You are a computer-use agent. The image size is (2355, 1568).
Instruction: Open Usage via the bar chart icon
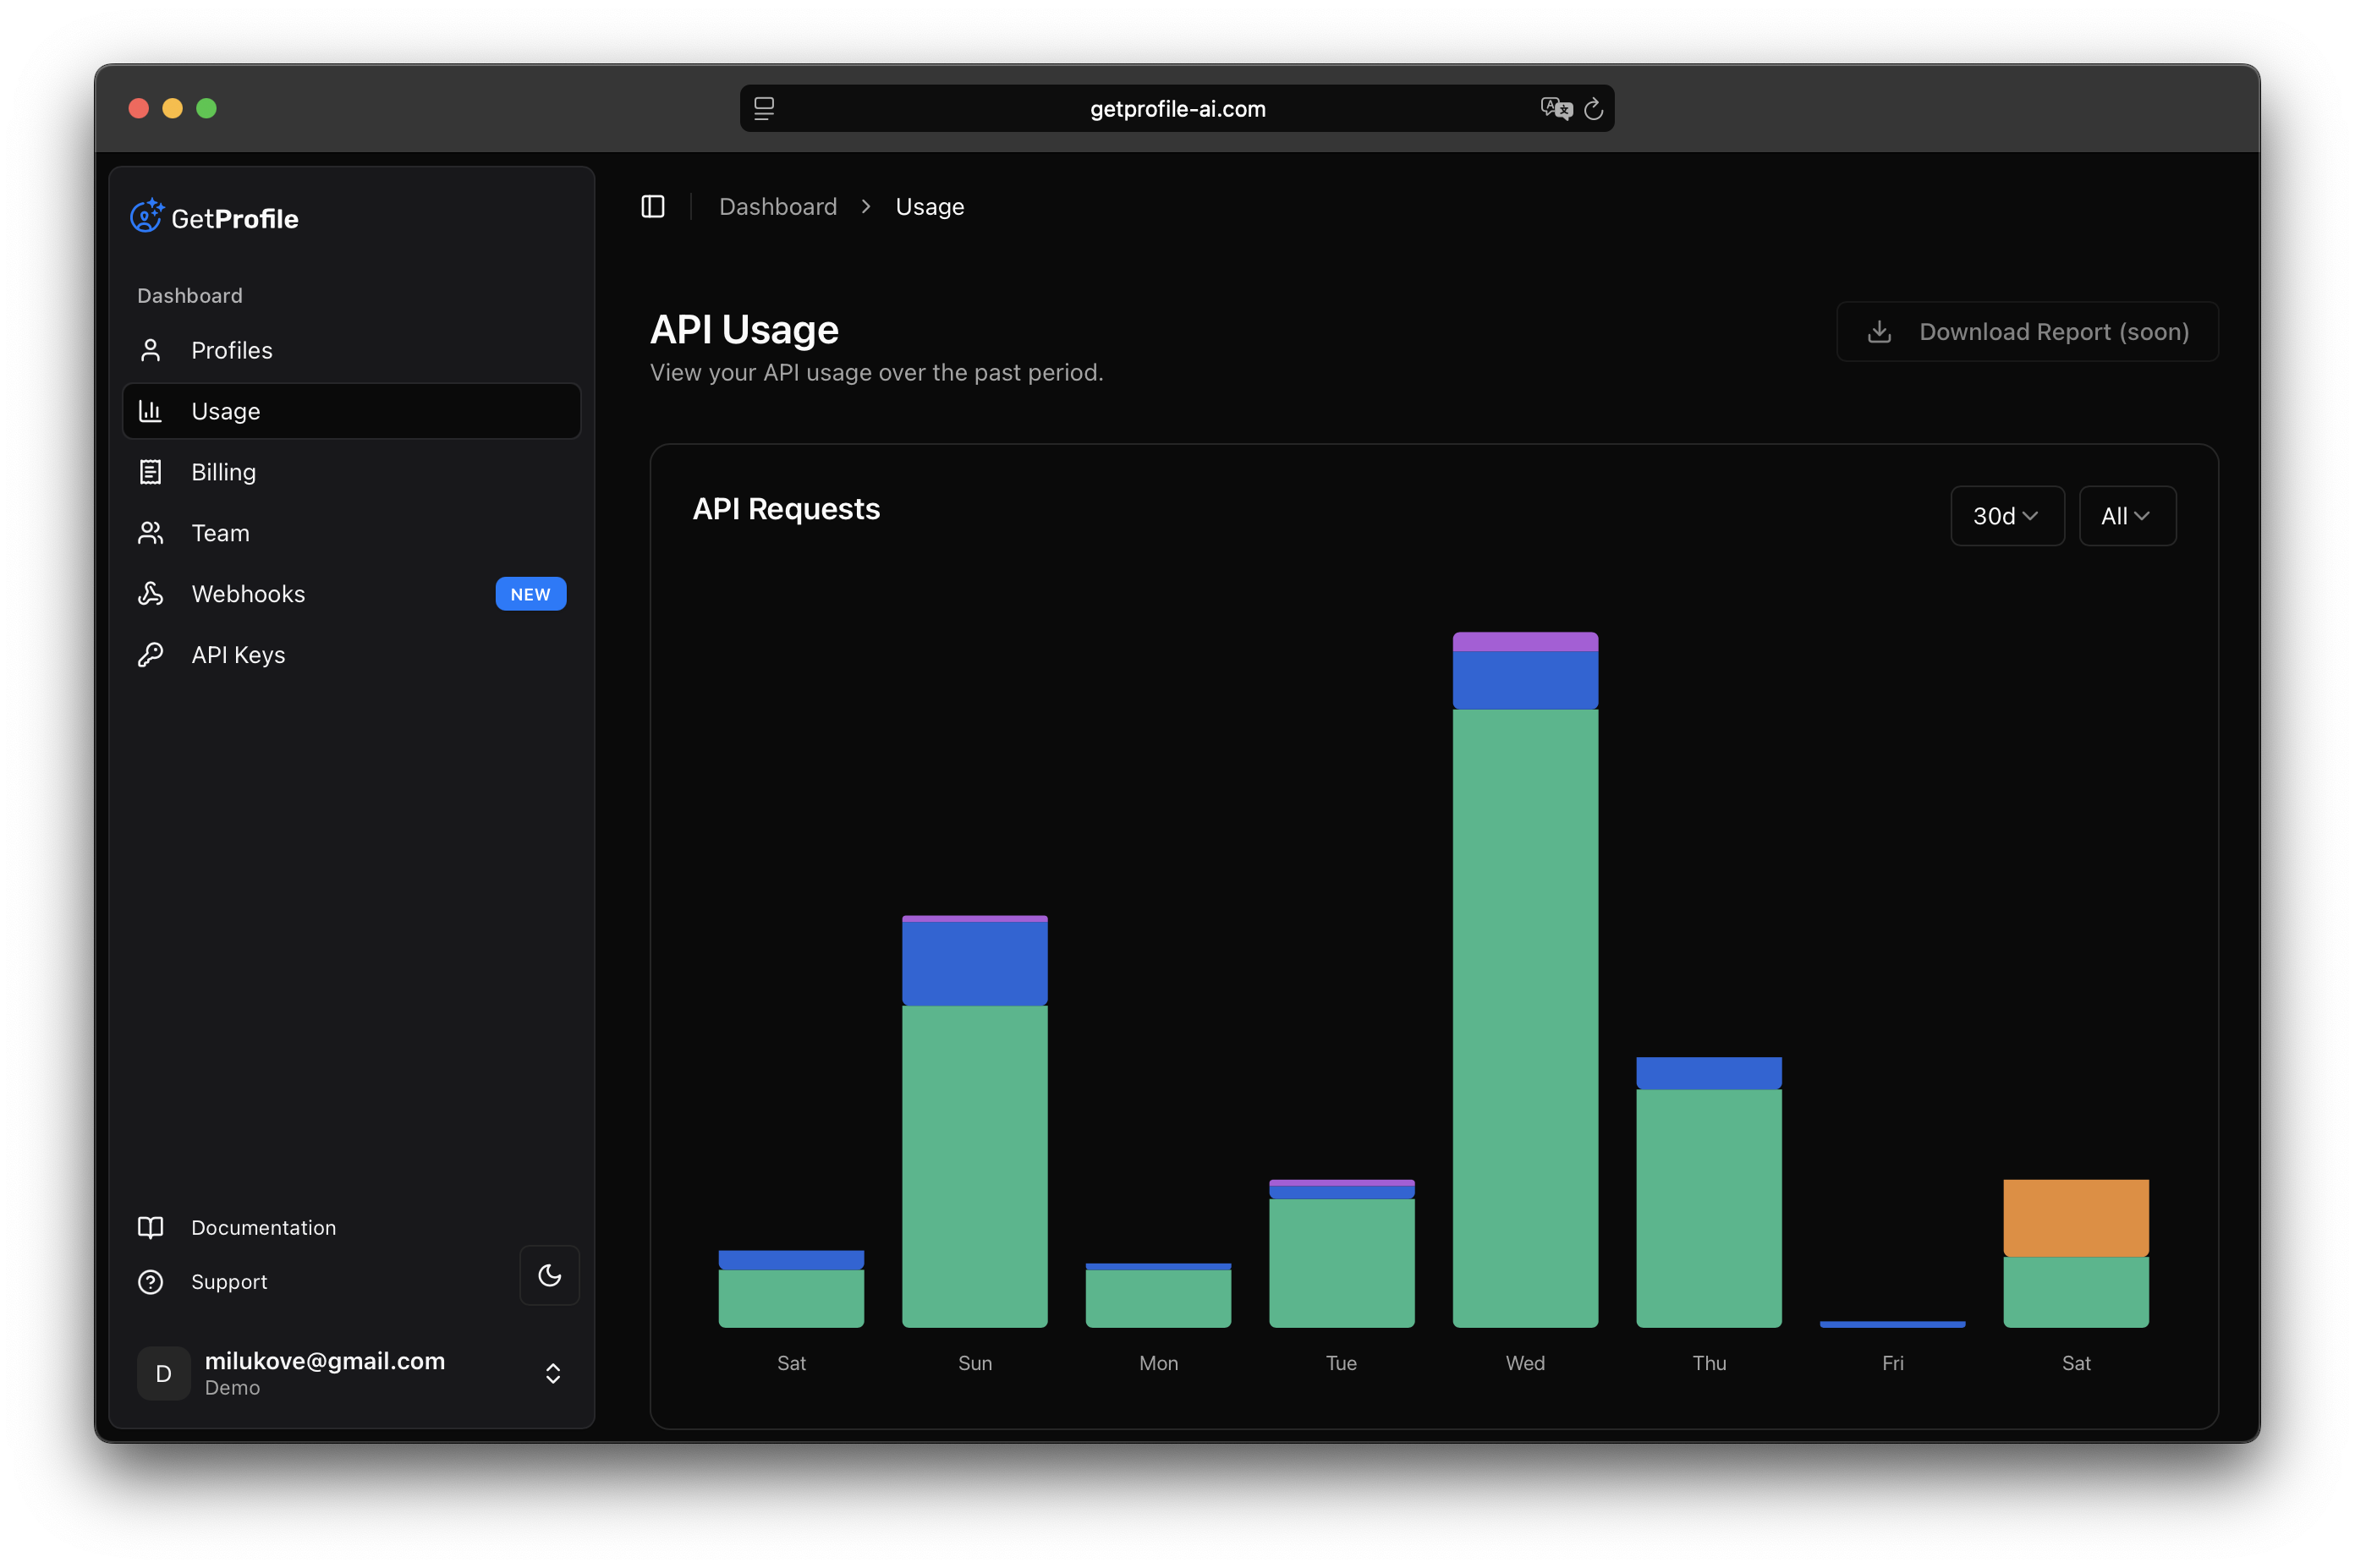(x=150, y=410)
